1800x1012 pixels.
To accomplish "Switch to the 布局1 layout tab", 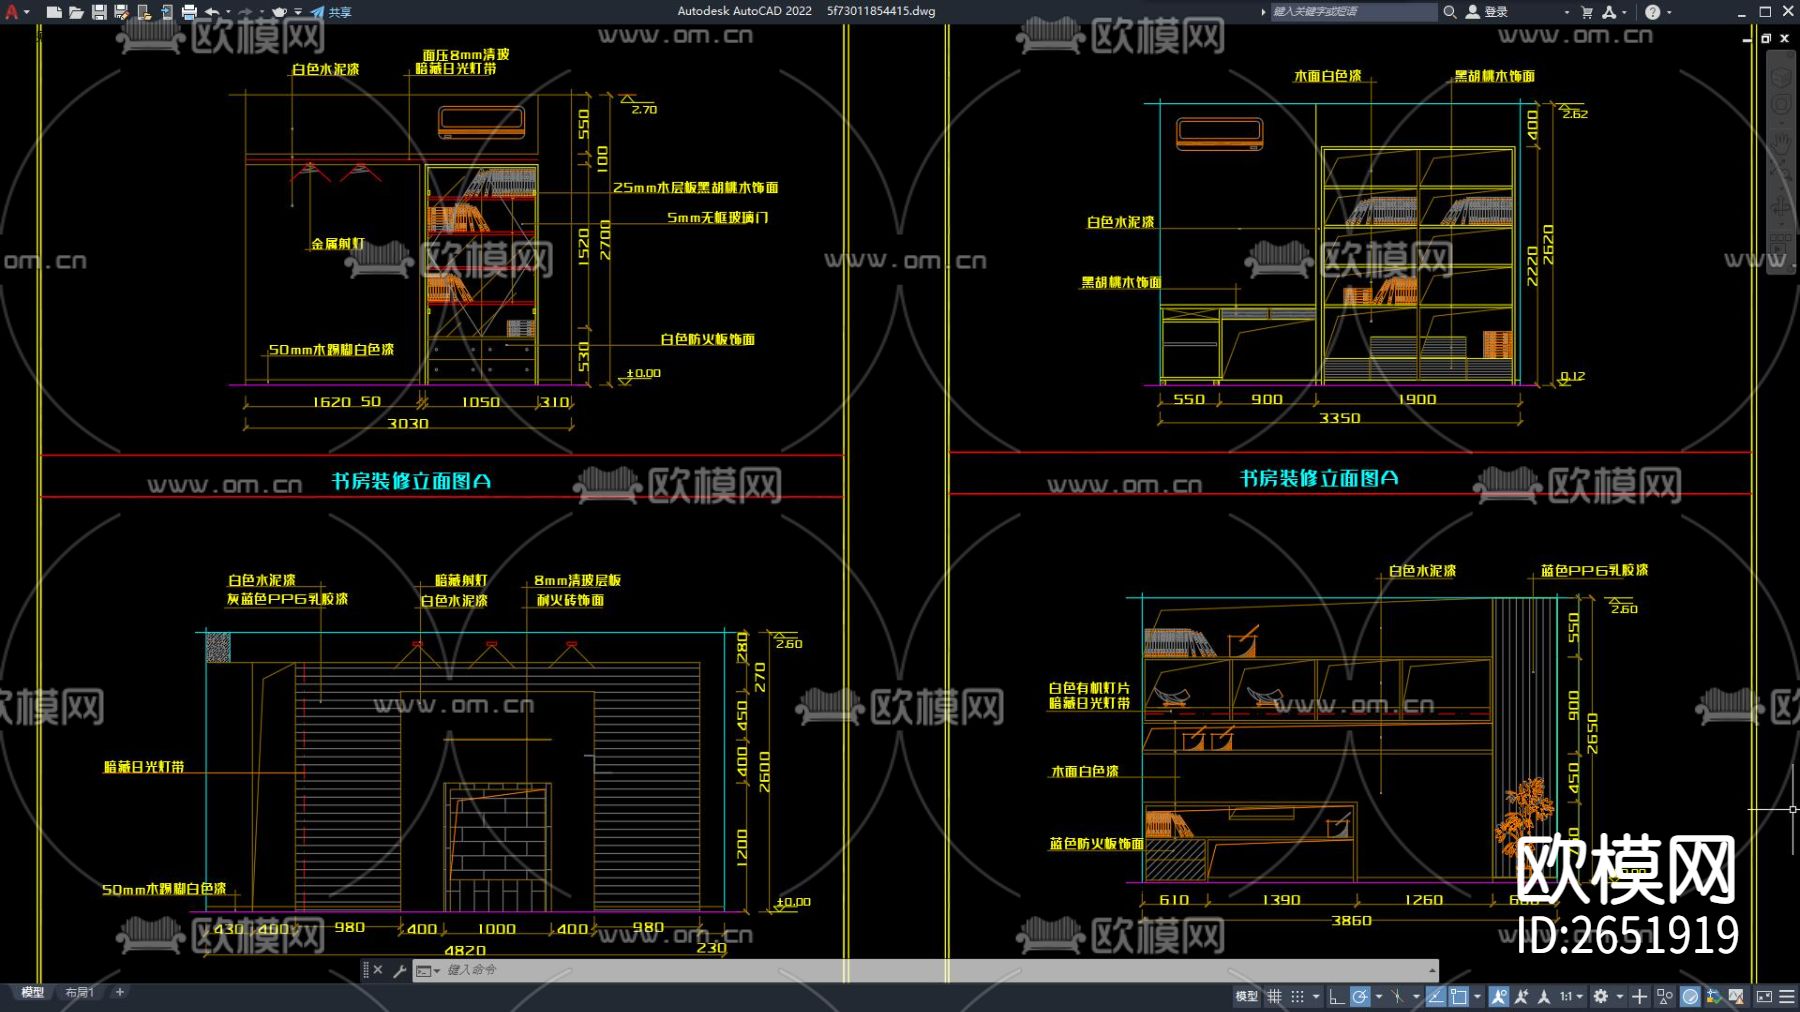I will (x=79, y=992).
